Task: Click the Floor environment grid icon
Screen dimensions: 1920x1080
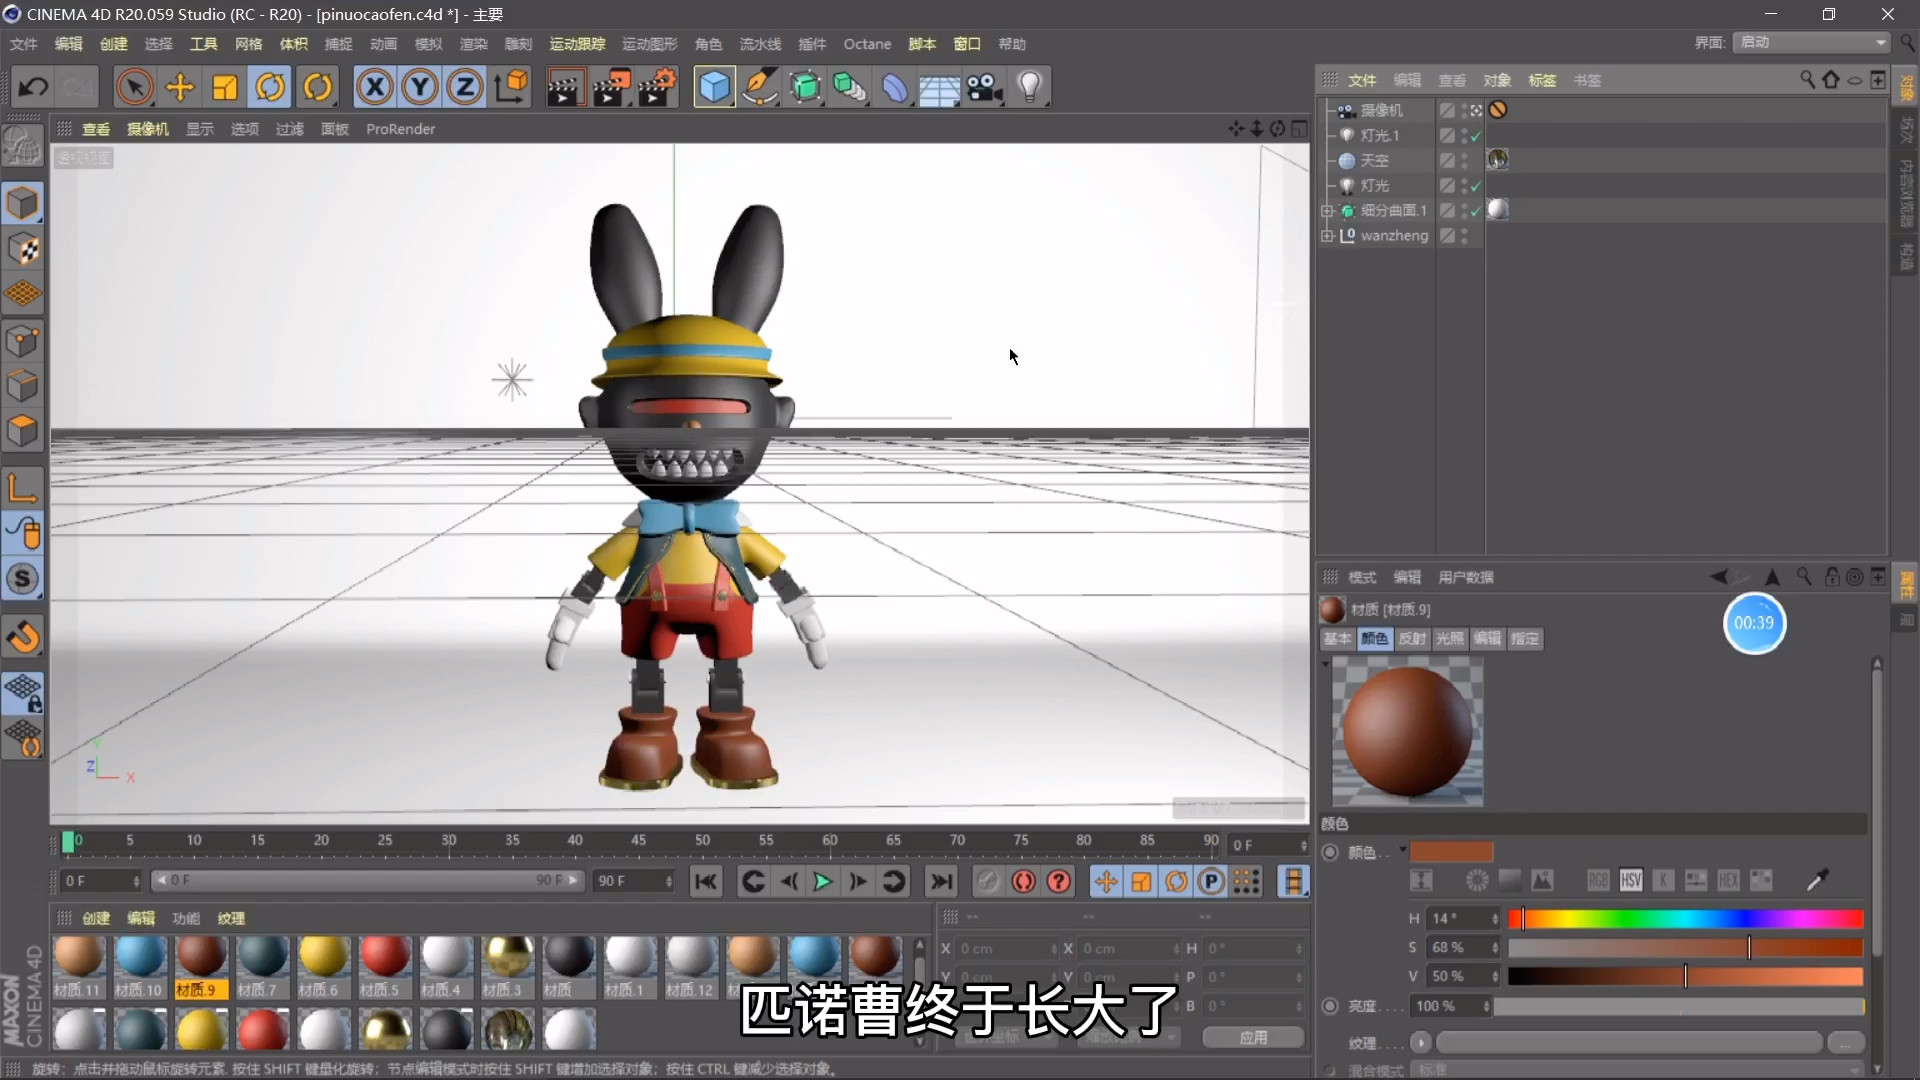Action: click(x=939, y=87)
